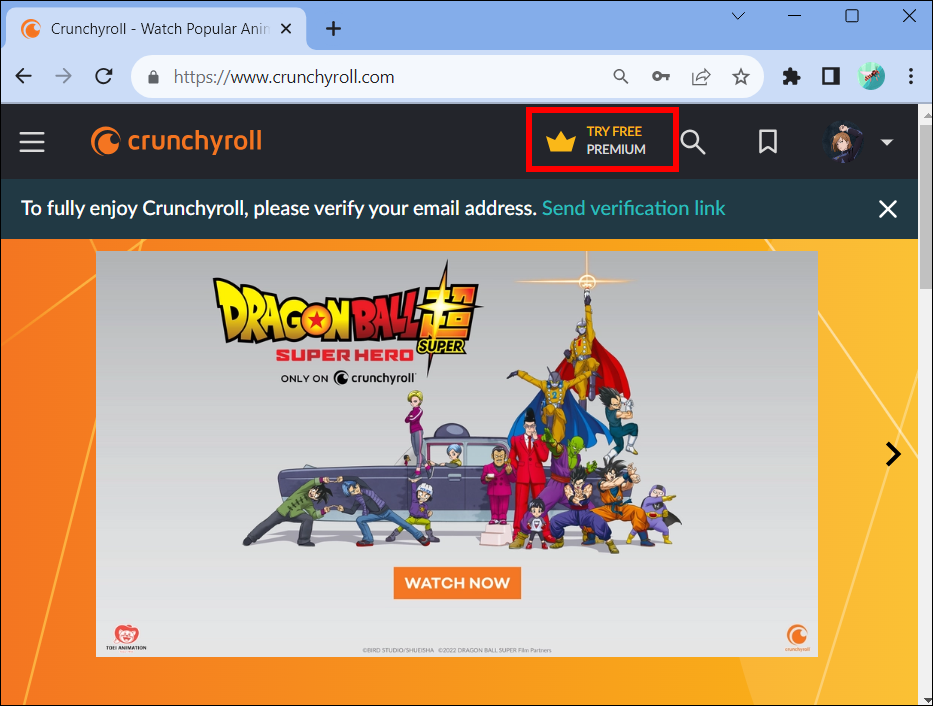Open the Dragon Ball Super Hero banner
The height and width of the screenshot is (706, 933).
(456, 454)
